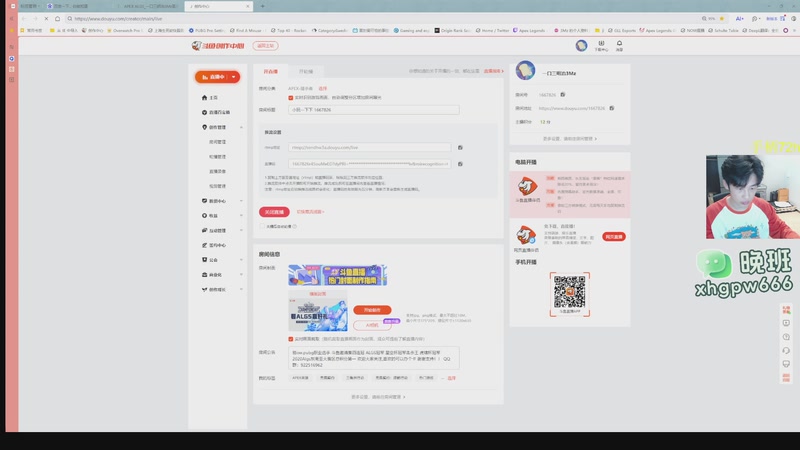The width and height of the screenshot is (800, 450).
Task: Expand the 收益 sidebar chevron
Action: 241,216
